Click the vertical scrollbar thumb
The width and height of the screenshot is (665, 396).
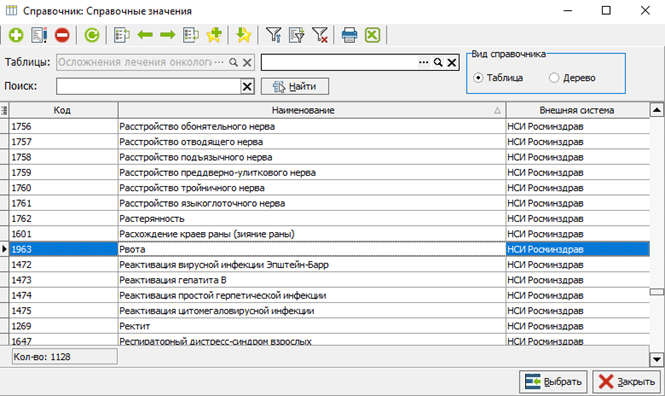pyautogui.click(x=657, y=292)
